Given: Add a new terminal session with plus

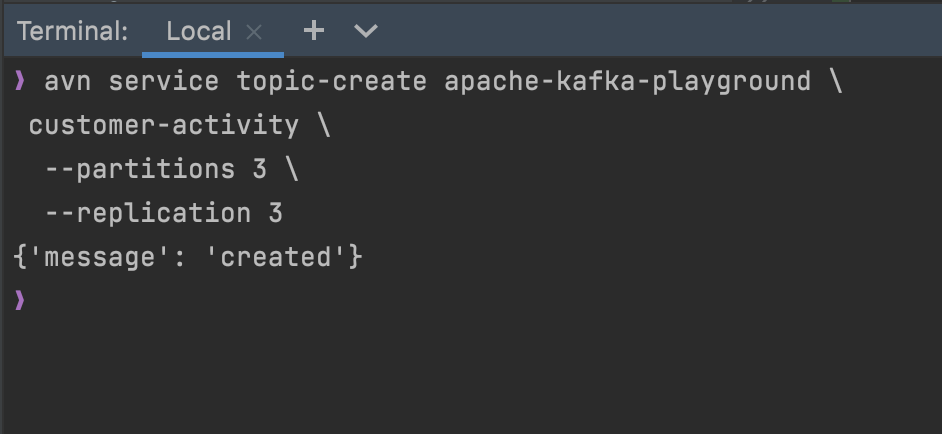Looking at the screenshot, I should point(314,31).
